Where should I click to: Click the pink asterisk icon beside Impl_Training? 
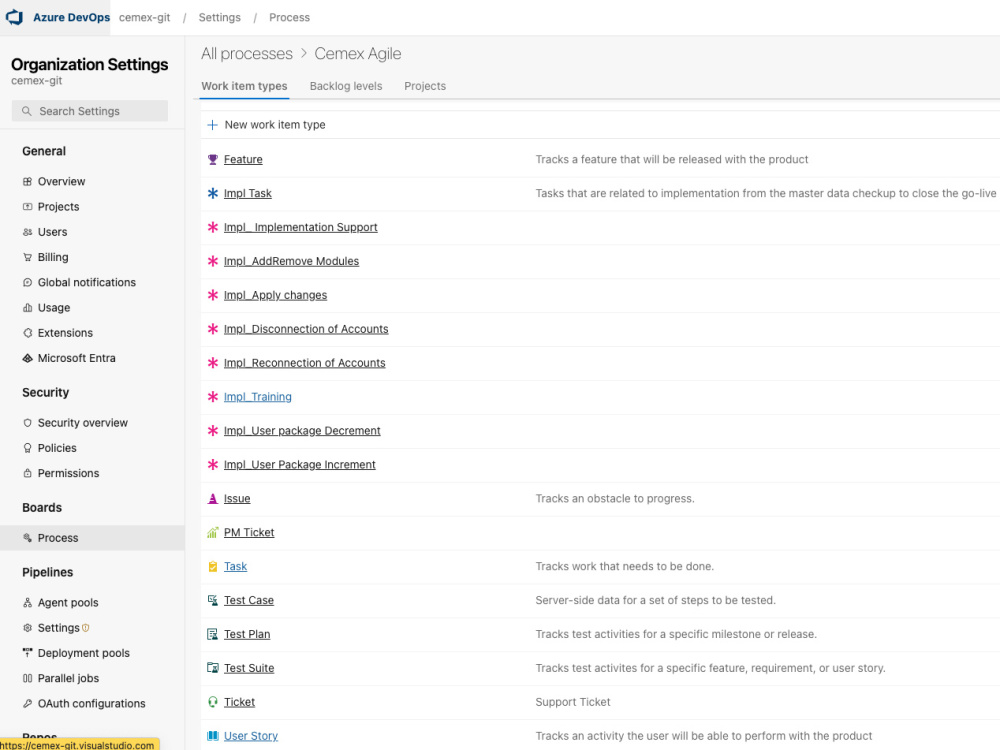tap(213, 397)
